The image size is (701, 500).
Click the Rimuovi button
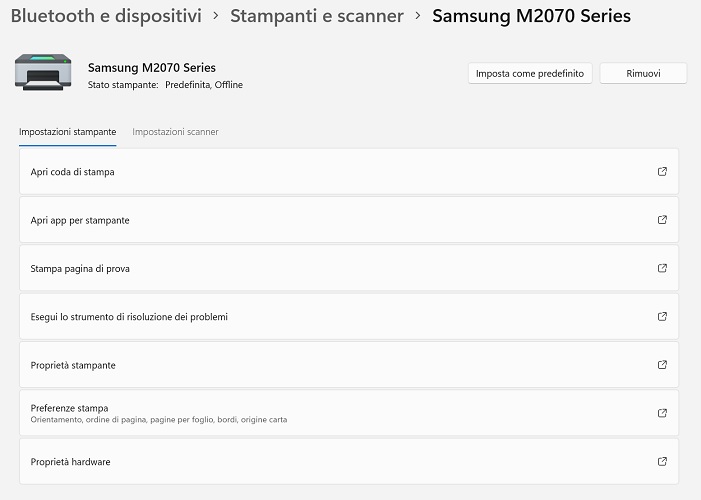pos(643,74)
